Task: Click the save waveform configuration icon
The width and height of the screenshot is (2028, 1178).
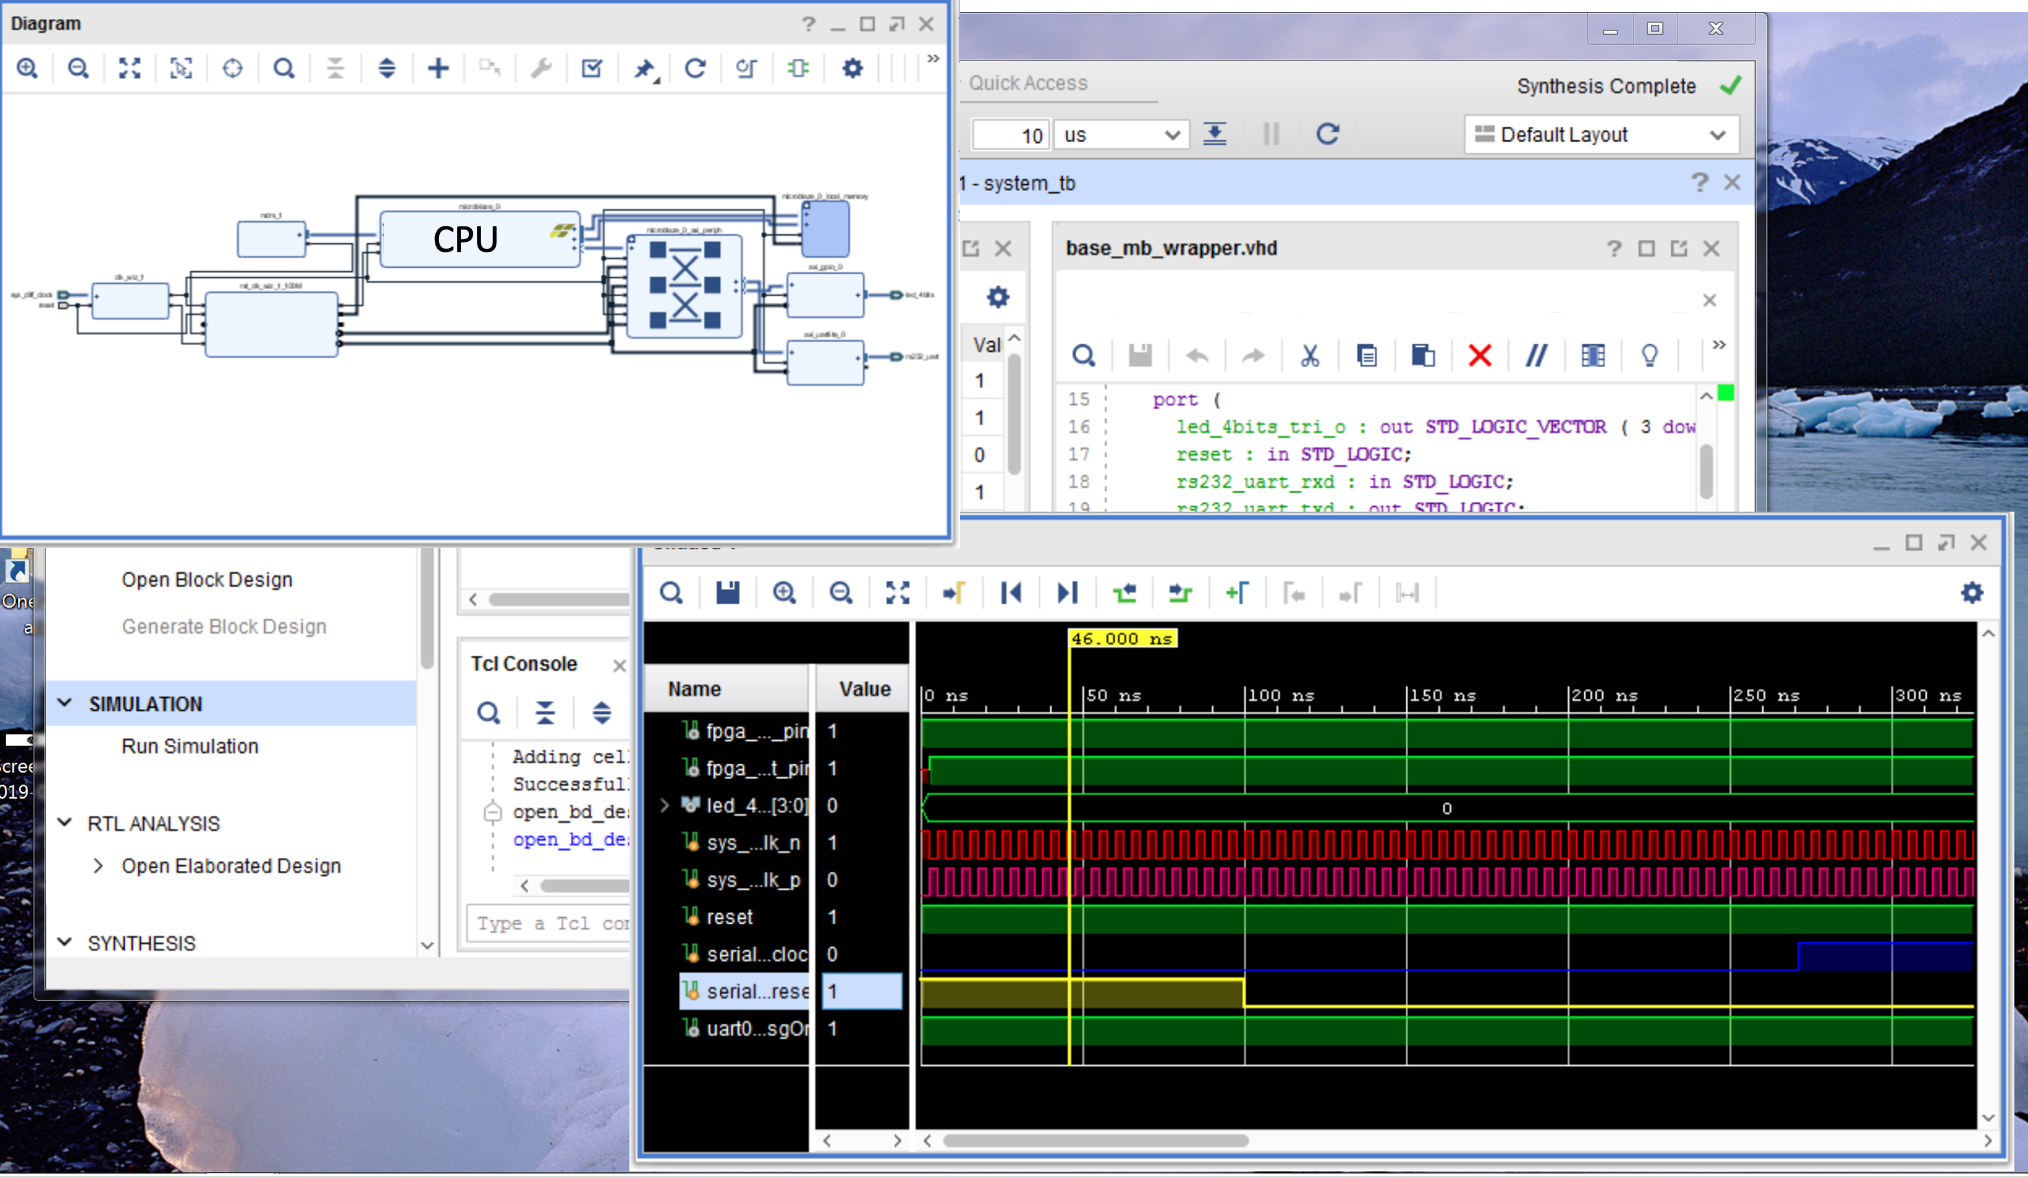Action: (x=728, y=593)
